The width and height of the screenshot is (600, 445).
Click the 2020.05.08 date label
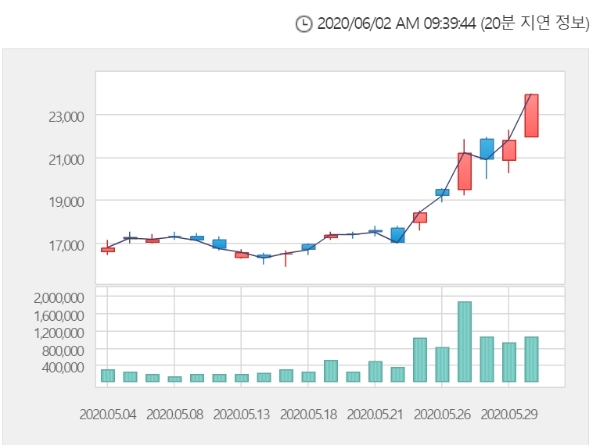click(175, 414)
